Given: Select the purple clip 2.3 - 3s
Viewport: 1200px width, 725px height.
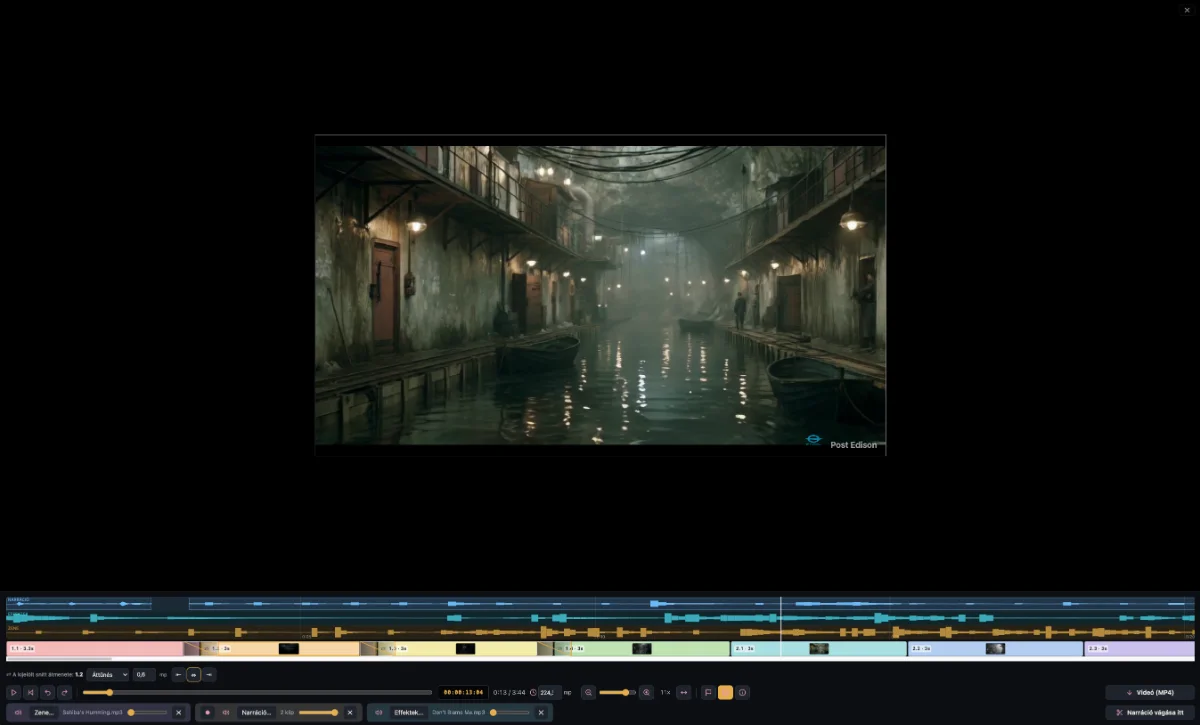Looking at the screenshot, I should (1140, 649).
